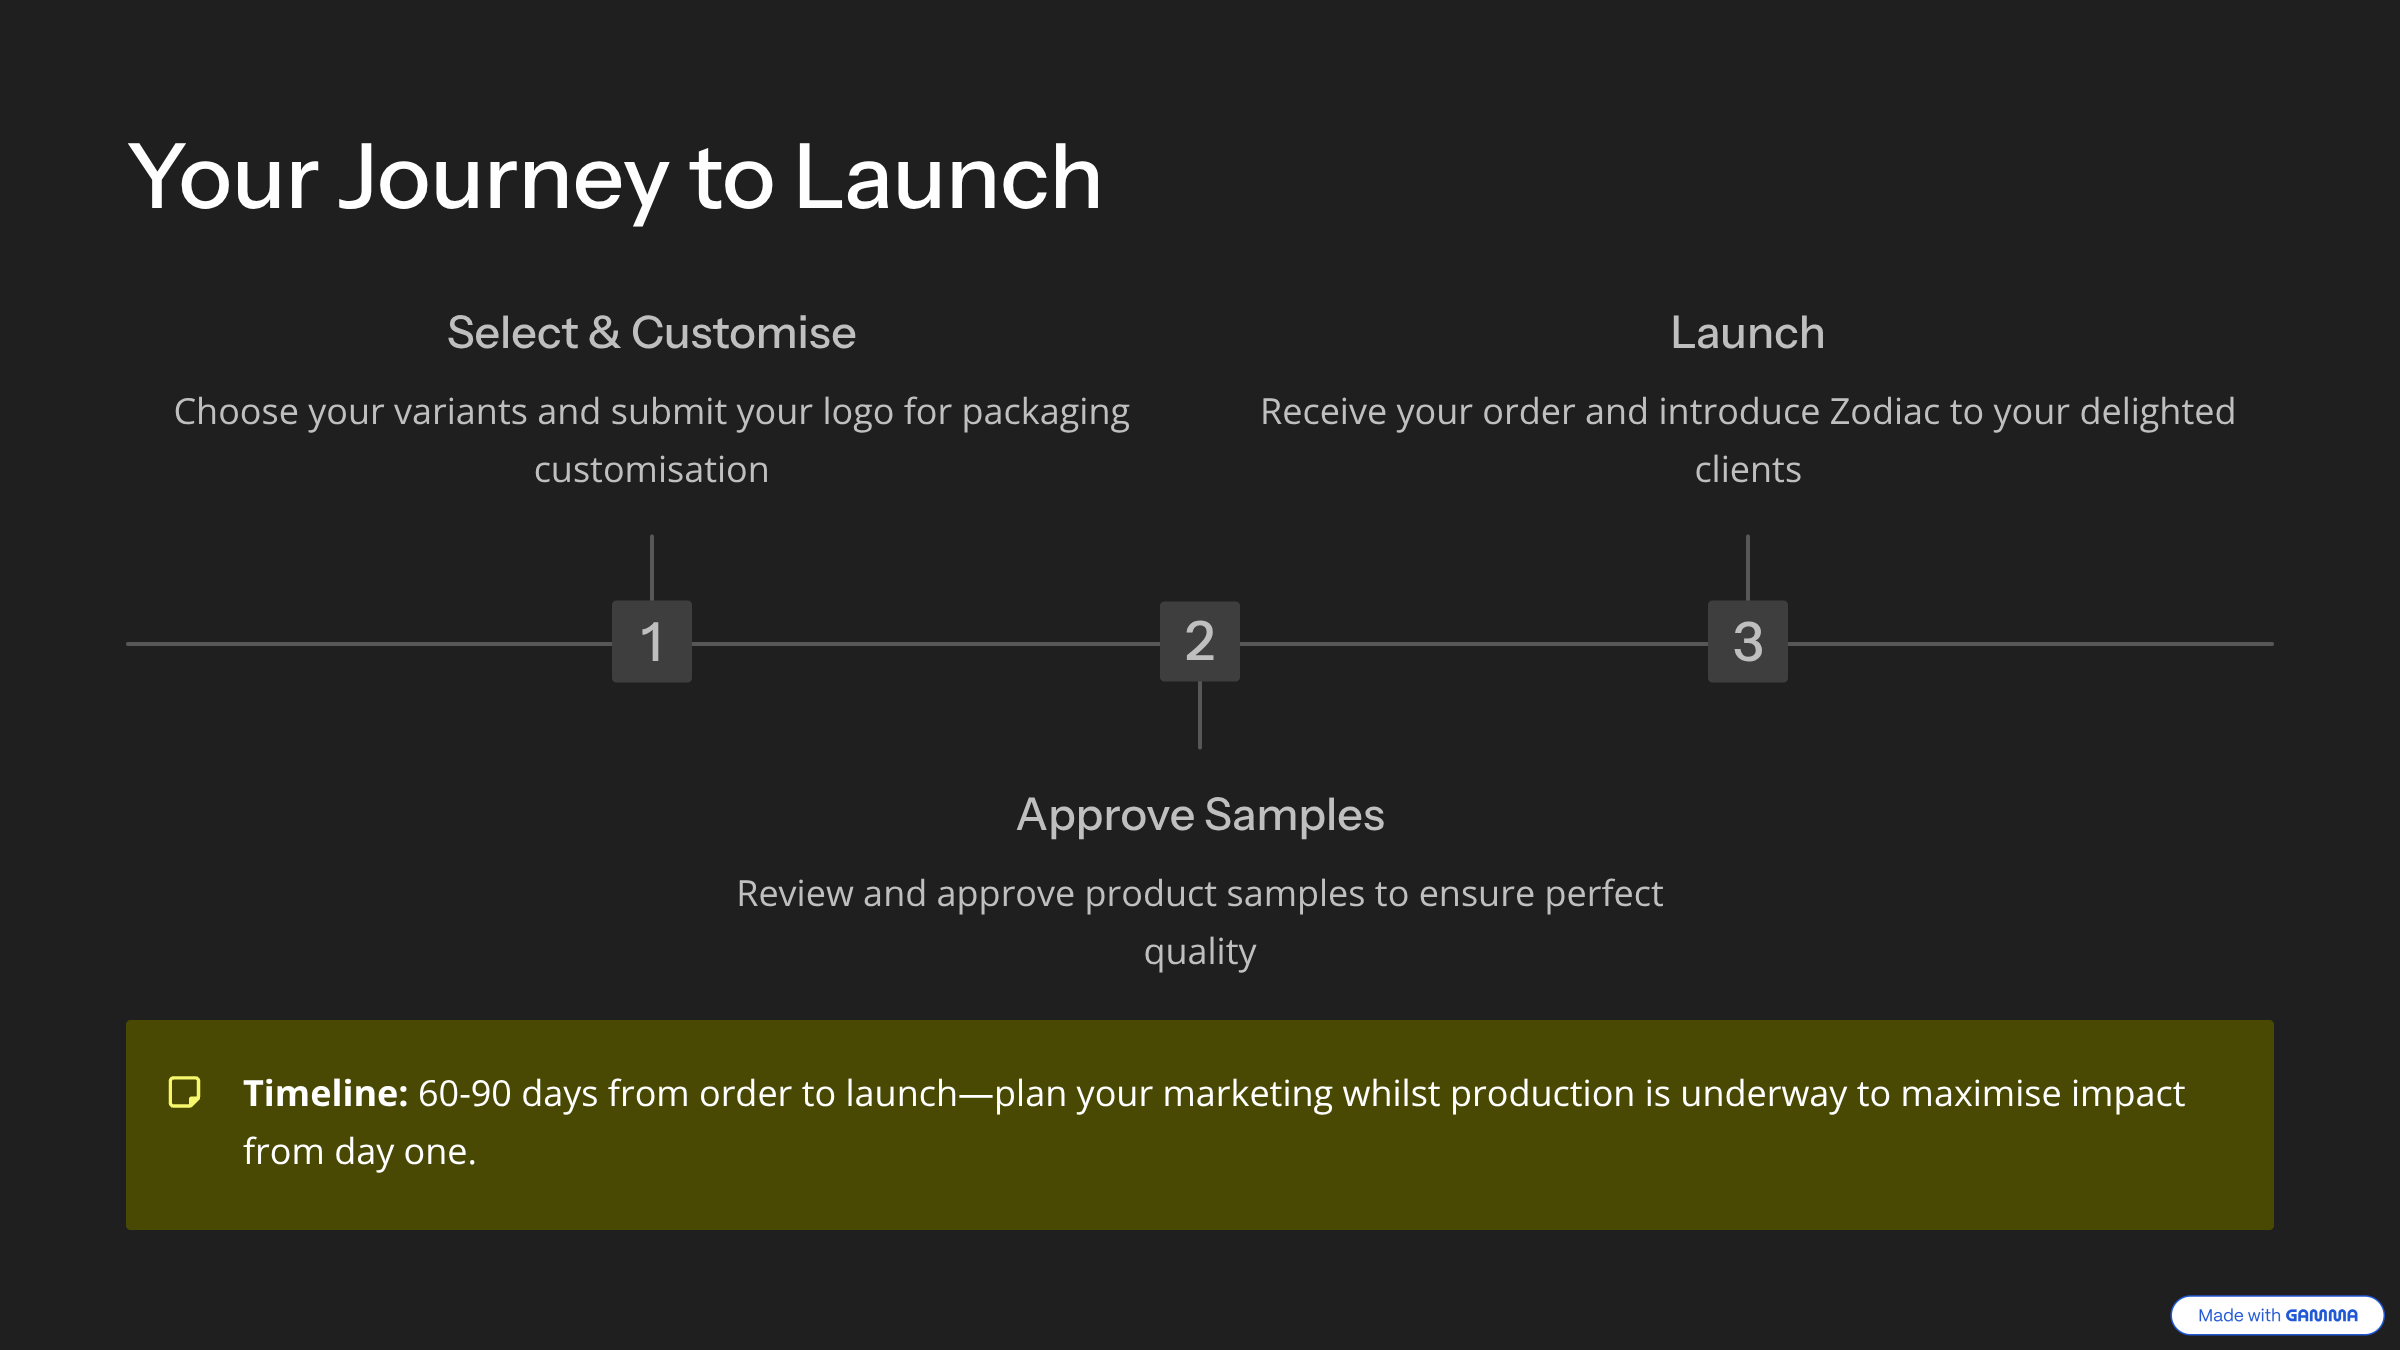Click the horizontal timeline line left of marker 1
The image size is (2400, 1350).
click(370, 644)
